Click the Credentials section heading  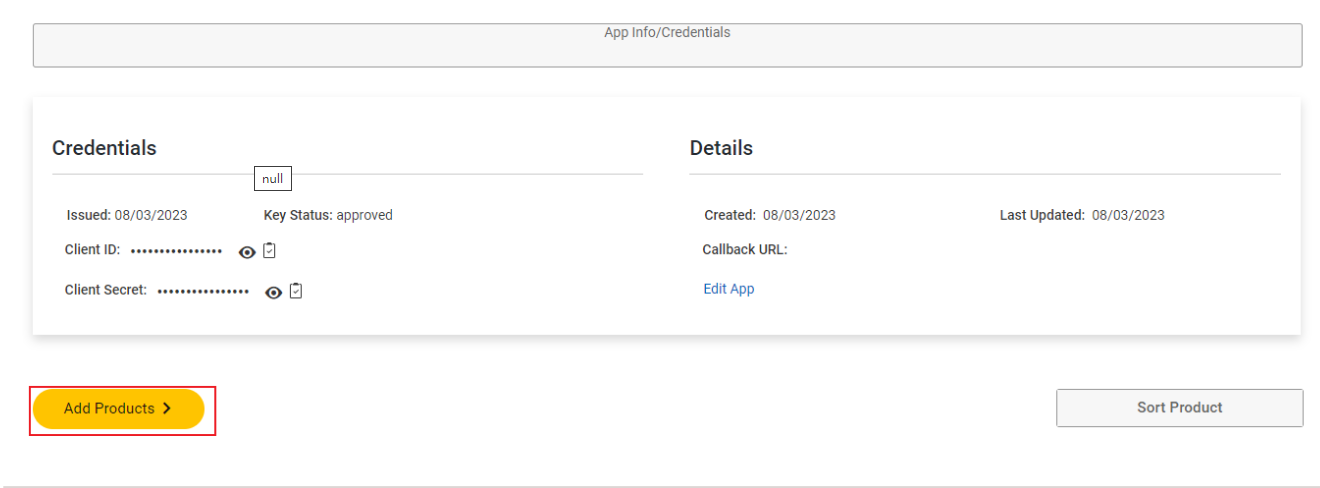click(104, 148)
